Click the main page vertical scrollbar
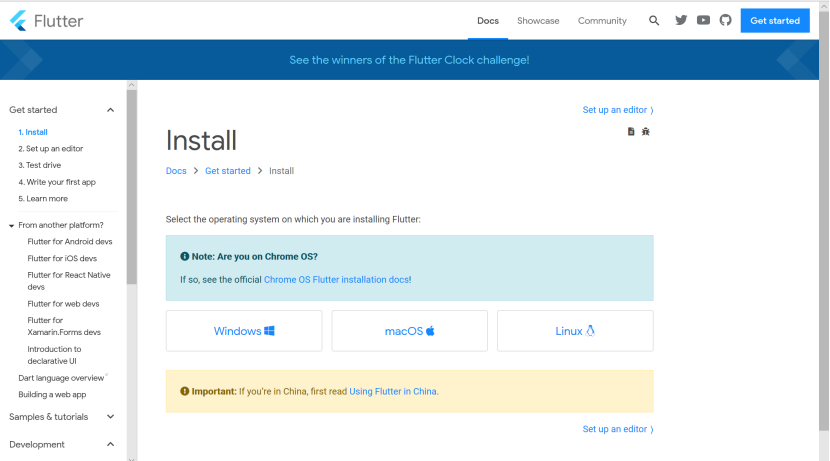830x461 pixels. click(x=824, y=220)
